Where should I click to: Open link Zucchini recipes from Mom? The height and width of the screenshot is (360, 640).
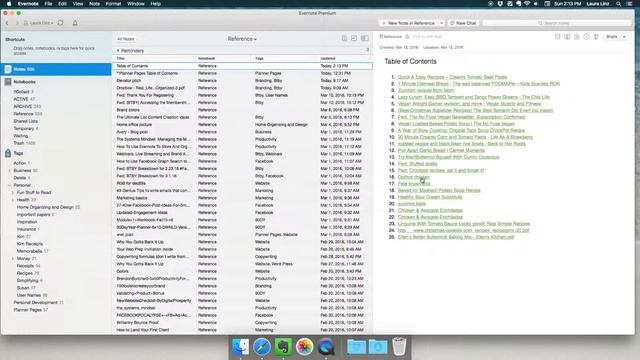tap(426, 90)
